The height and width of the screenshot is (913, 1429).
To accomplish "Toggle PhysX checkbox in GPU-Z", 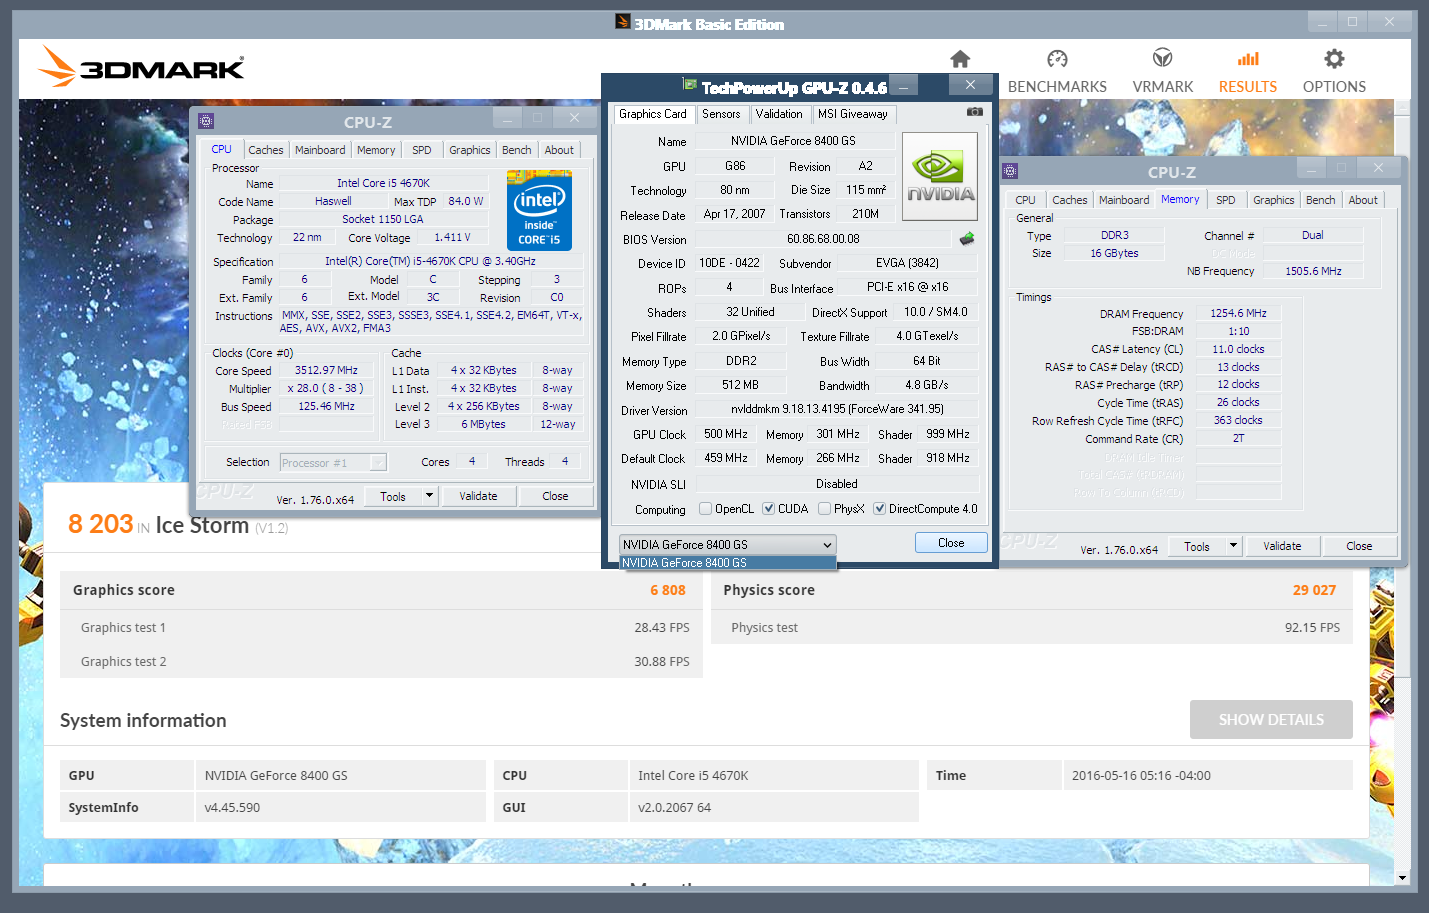I will tap(824, 509).
